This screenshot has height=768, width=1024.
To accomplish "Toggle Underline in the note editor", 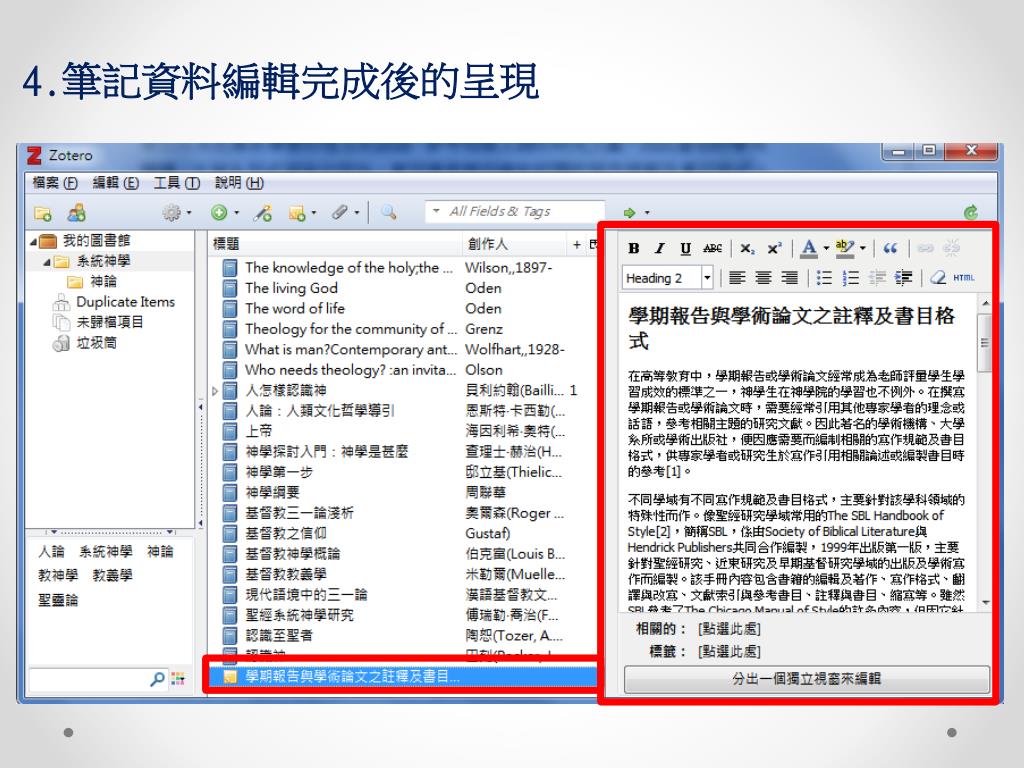I will coord(685,248).
